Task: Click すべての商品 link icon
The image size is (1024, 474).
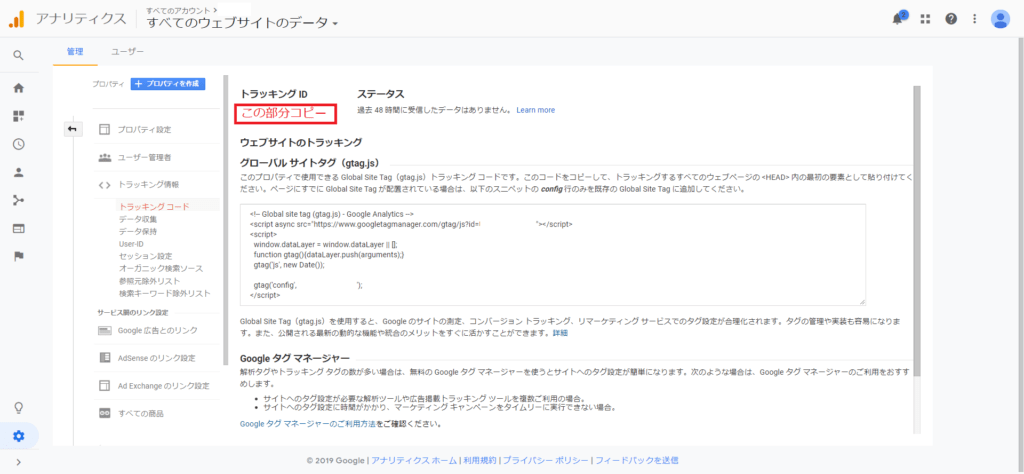Action: [104, 413]
